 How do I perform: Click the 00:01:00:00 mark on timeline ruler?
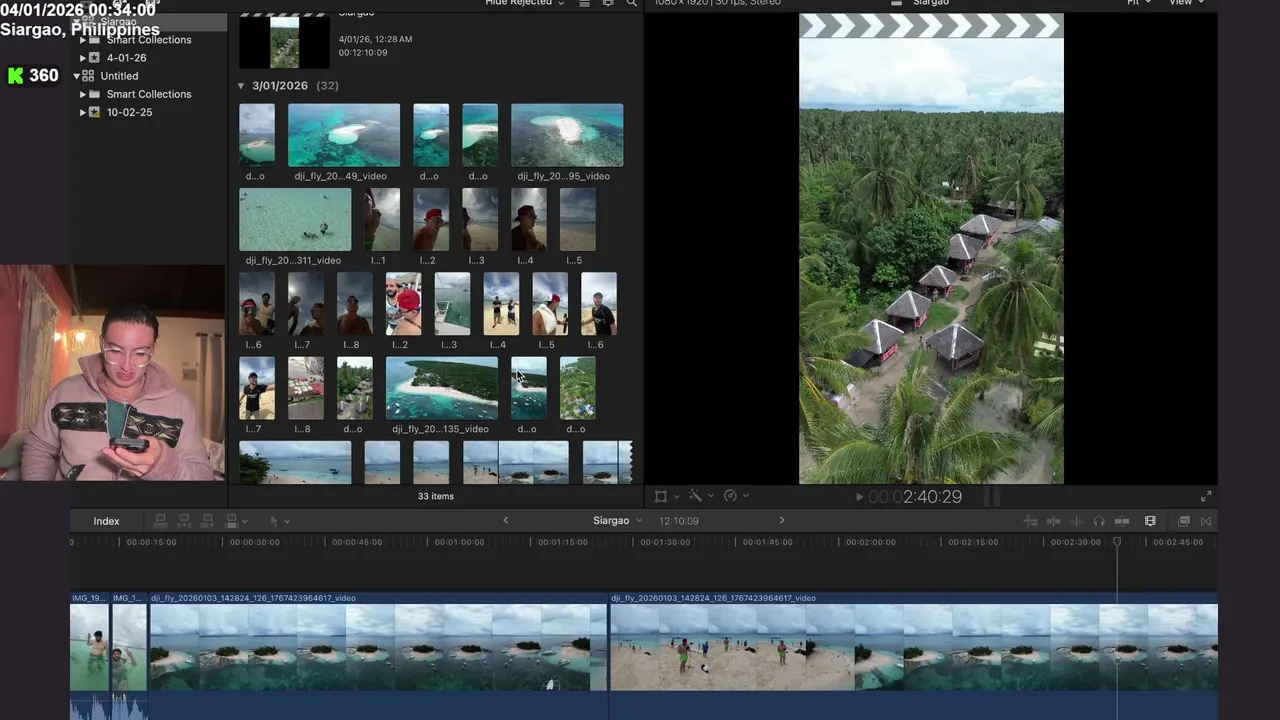(459, 542)
